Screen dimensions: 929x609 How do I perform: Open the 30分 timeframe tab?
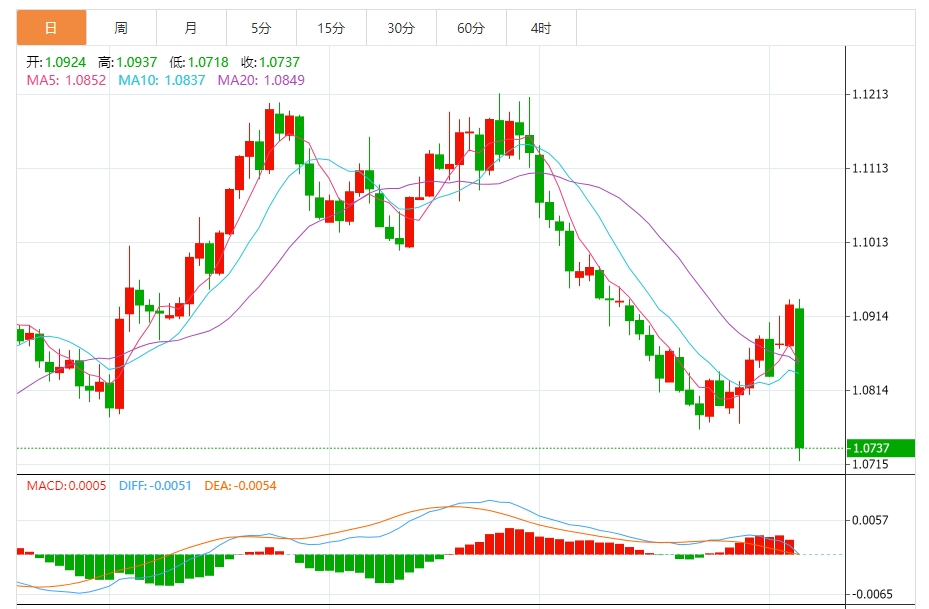click(401, 28)
